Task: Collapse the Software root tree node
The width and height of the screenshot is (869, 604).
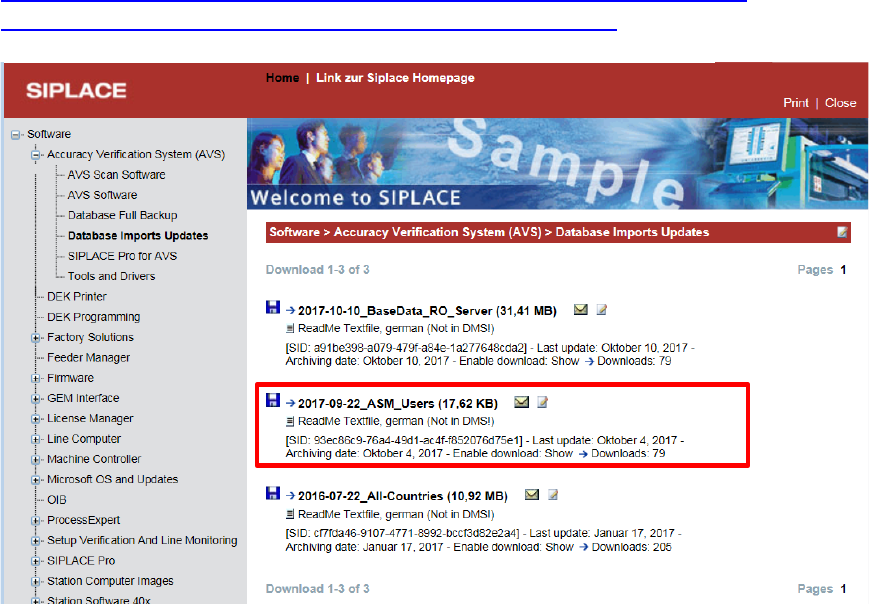Action: click(x=16, y=135)
